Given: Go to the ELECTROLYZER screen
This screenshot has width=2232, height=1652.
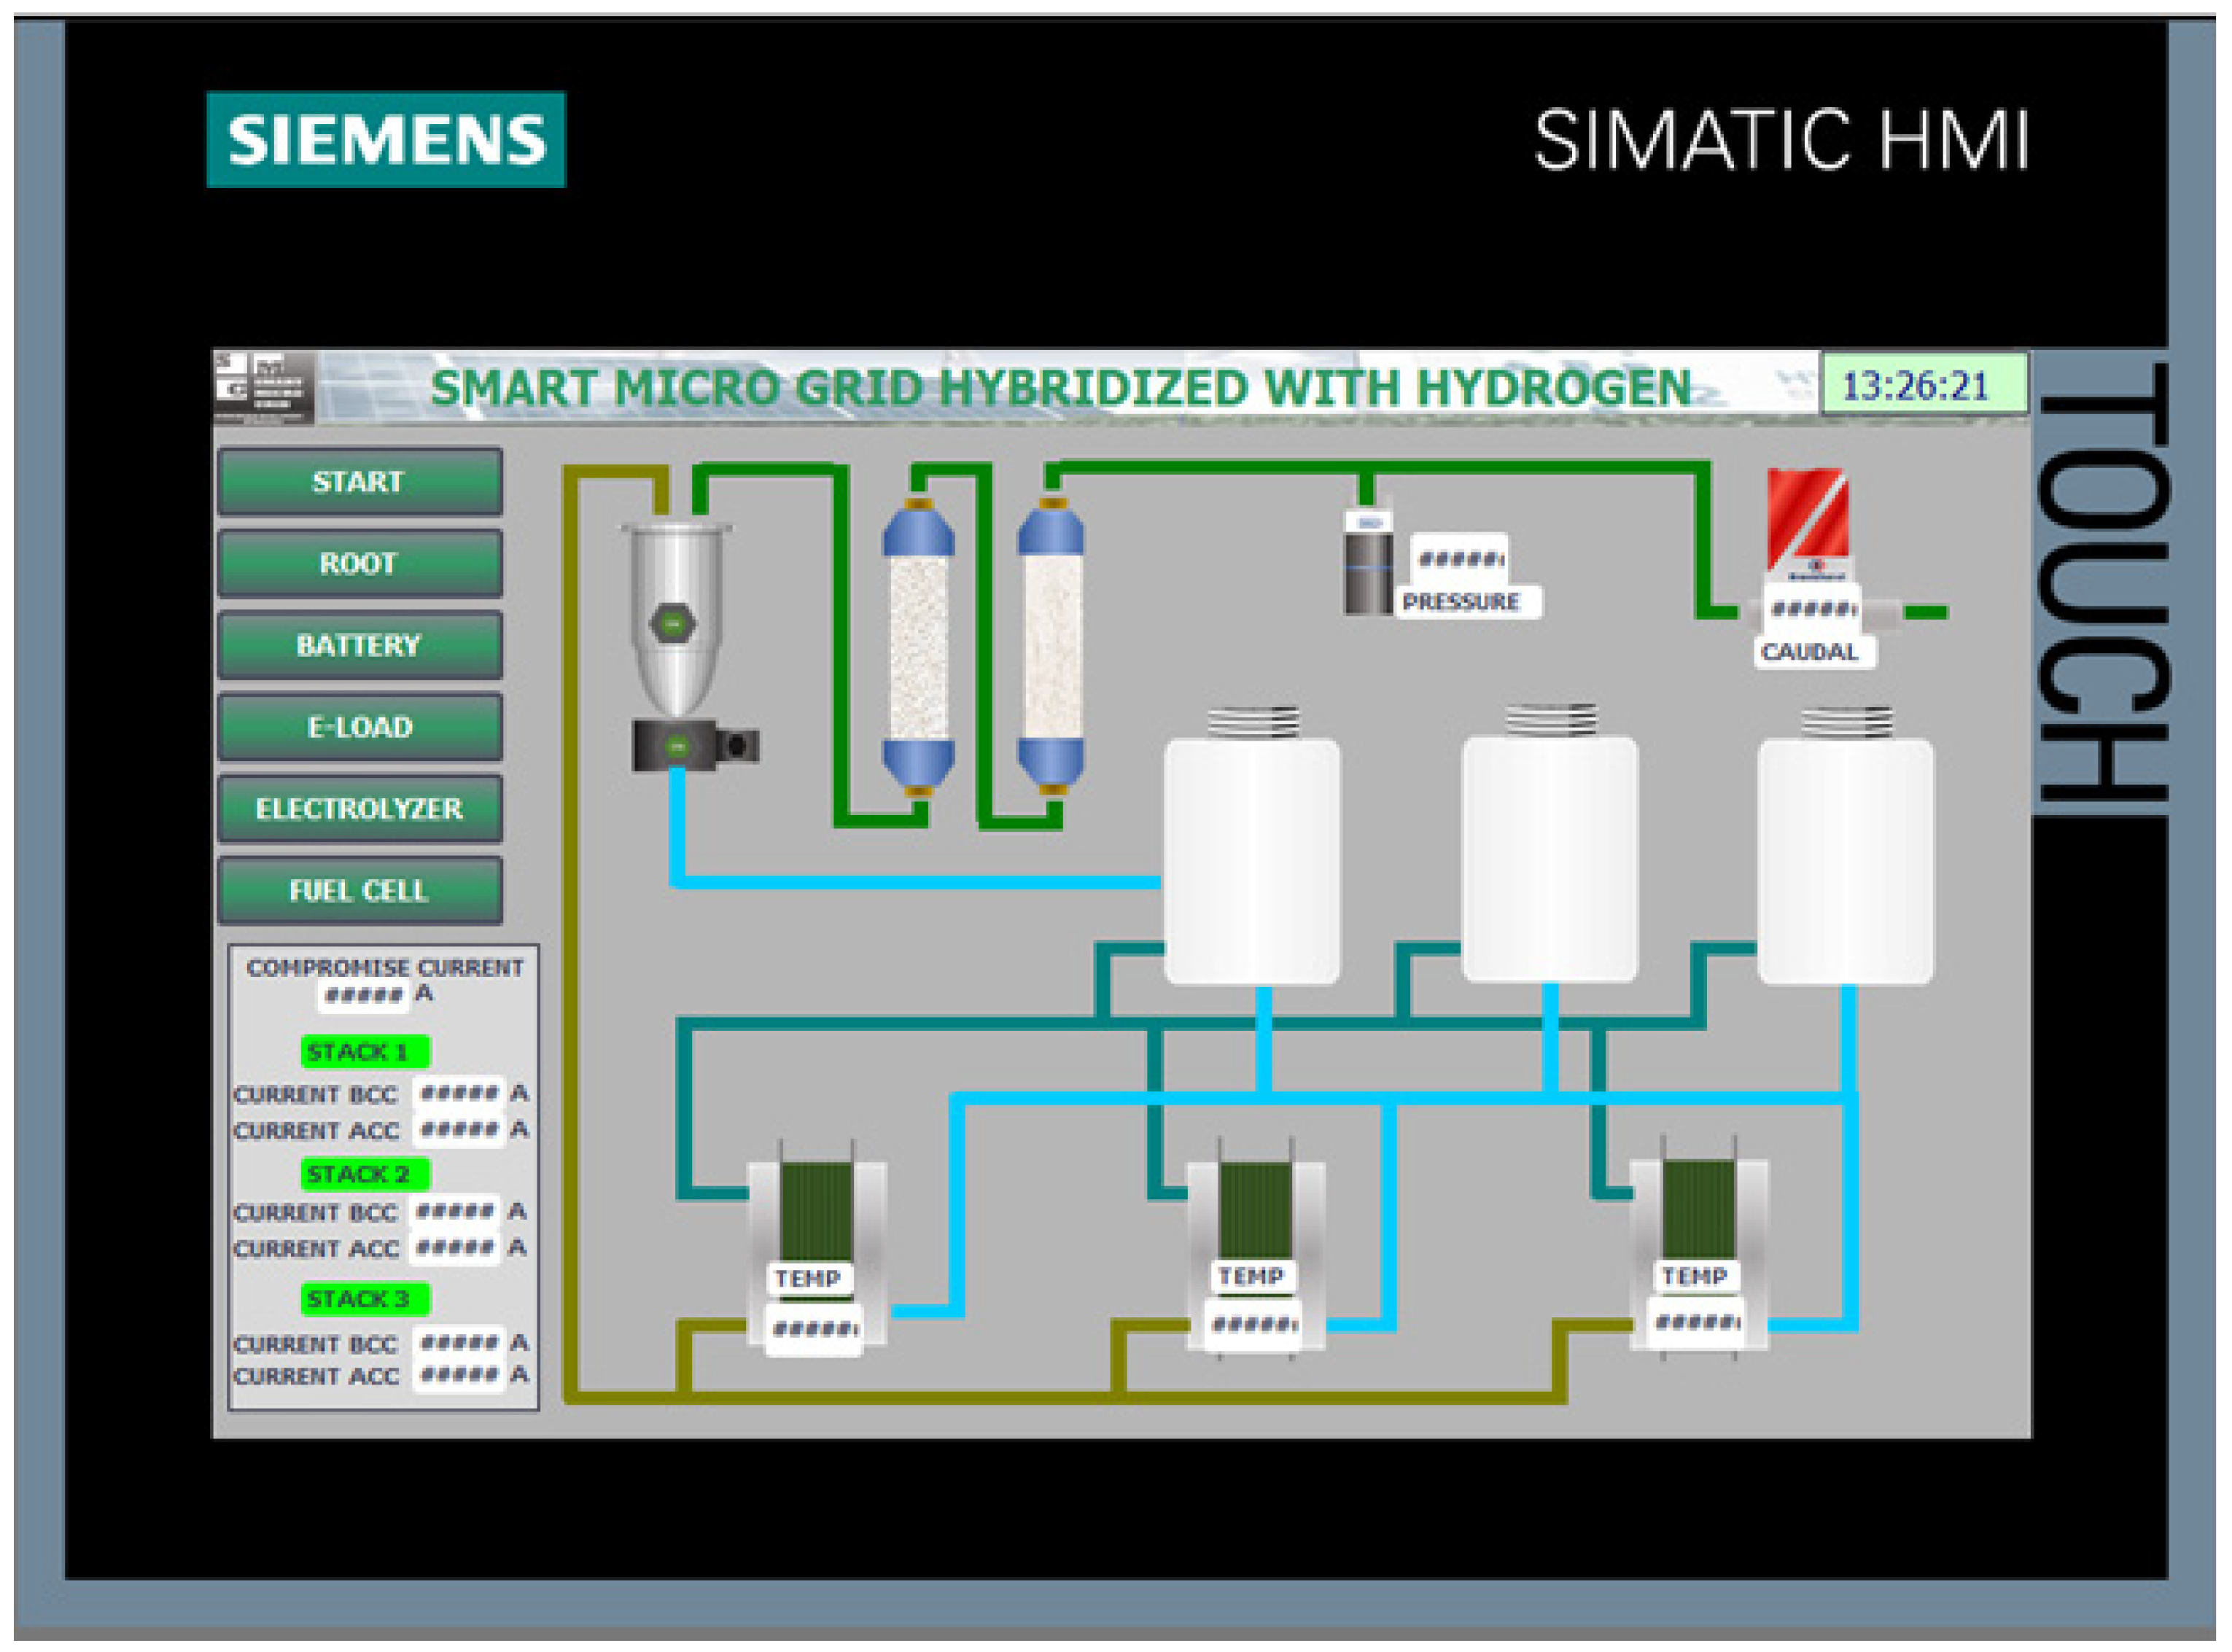Looking at the screenshot, I should 359,809.
